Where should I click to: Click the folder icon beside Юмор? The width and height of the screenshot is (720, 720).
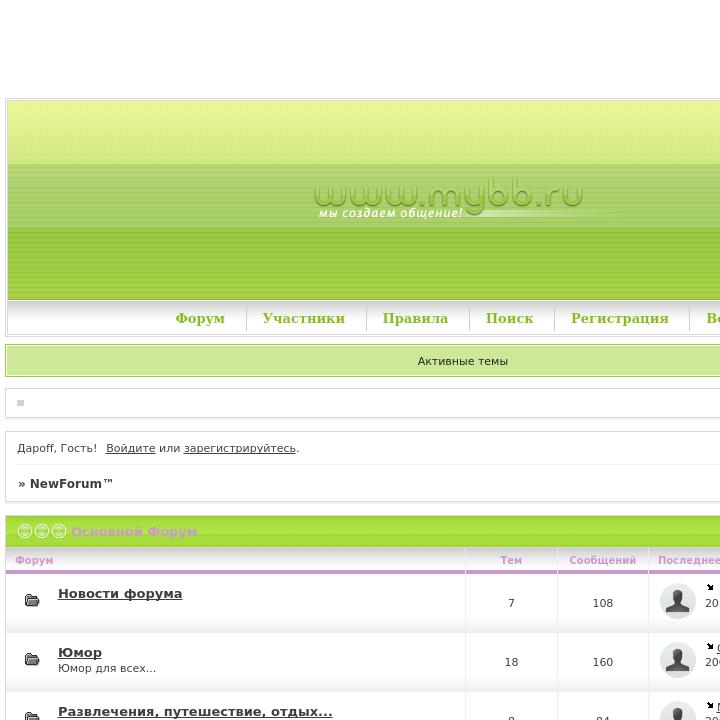[x=32, y=659]
